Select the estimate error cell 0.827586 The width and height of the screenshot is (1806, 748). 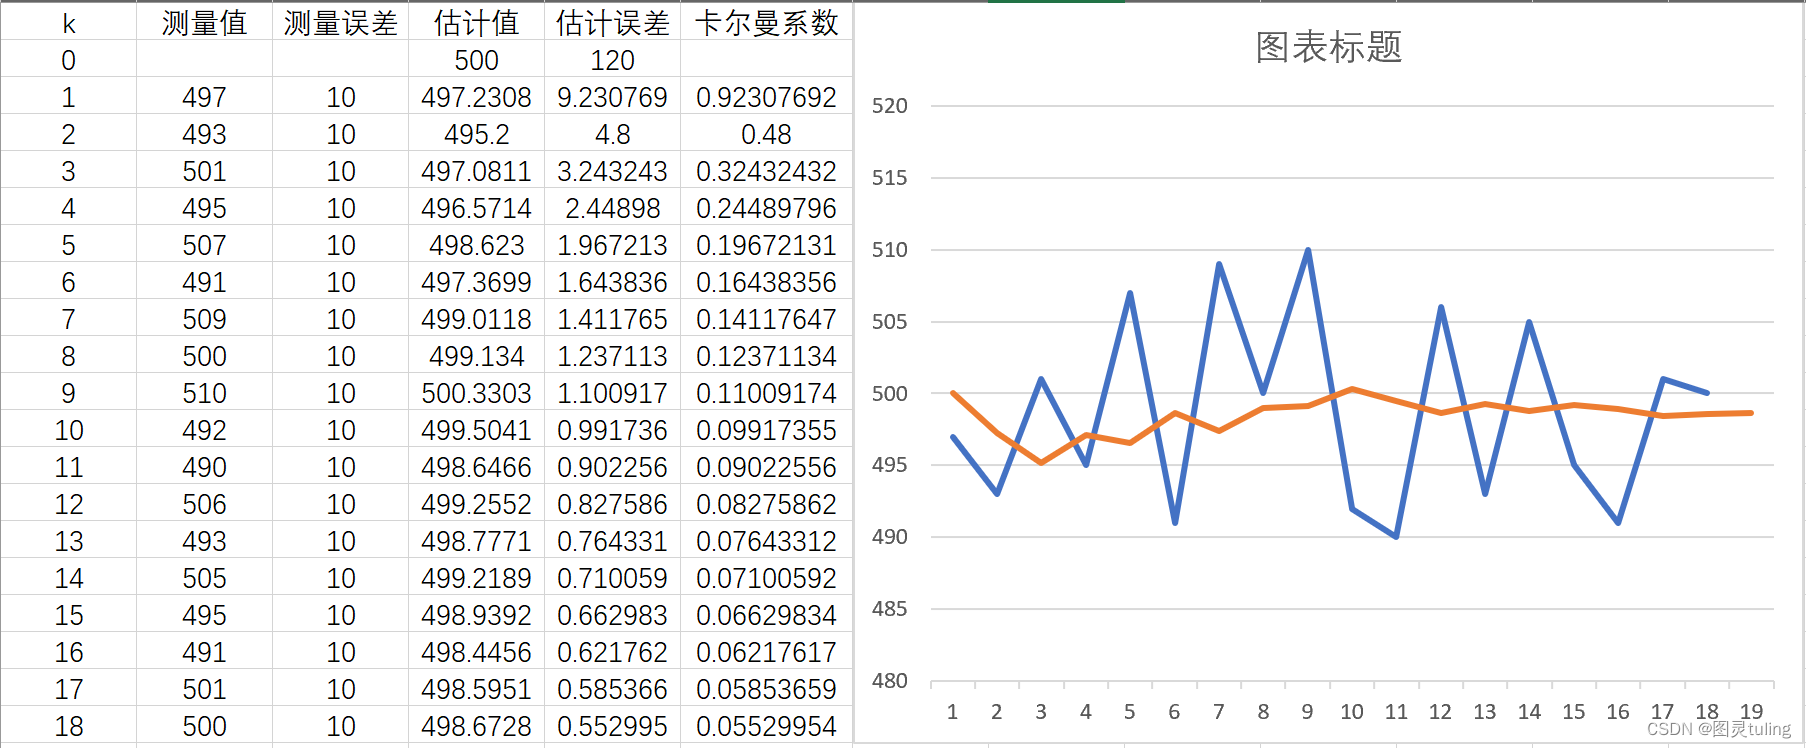click(612, 504)
